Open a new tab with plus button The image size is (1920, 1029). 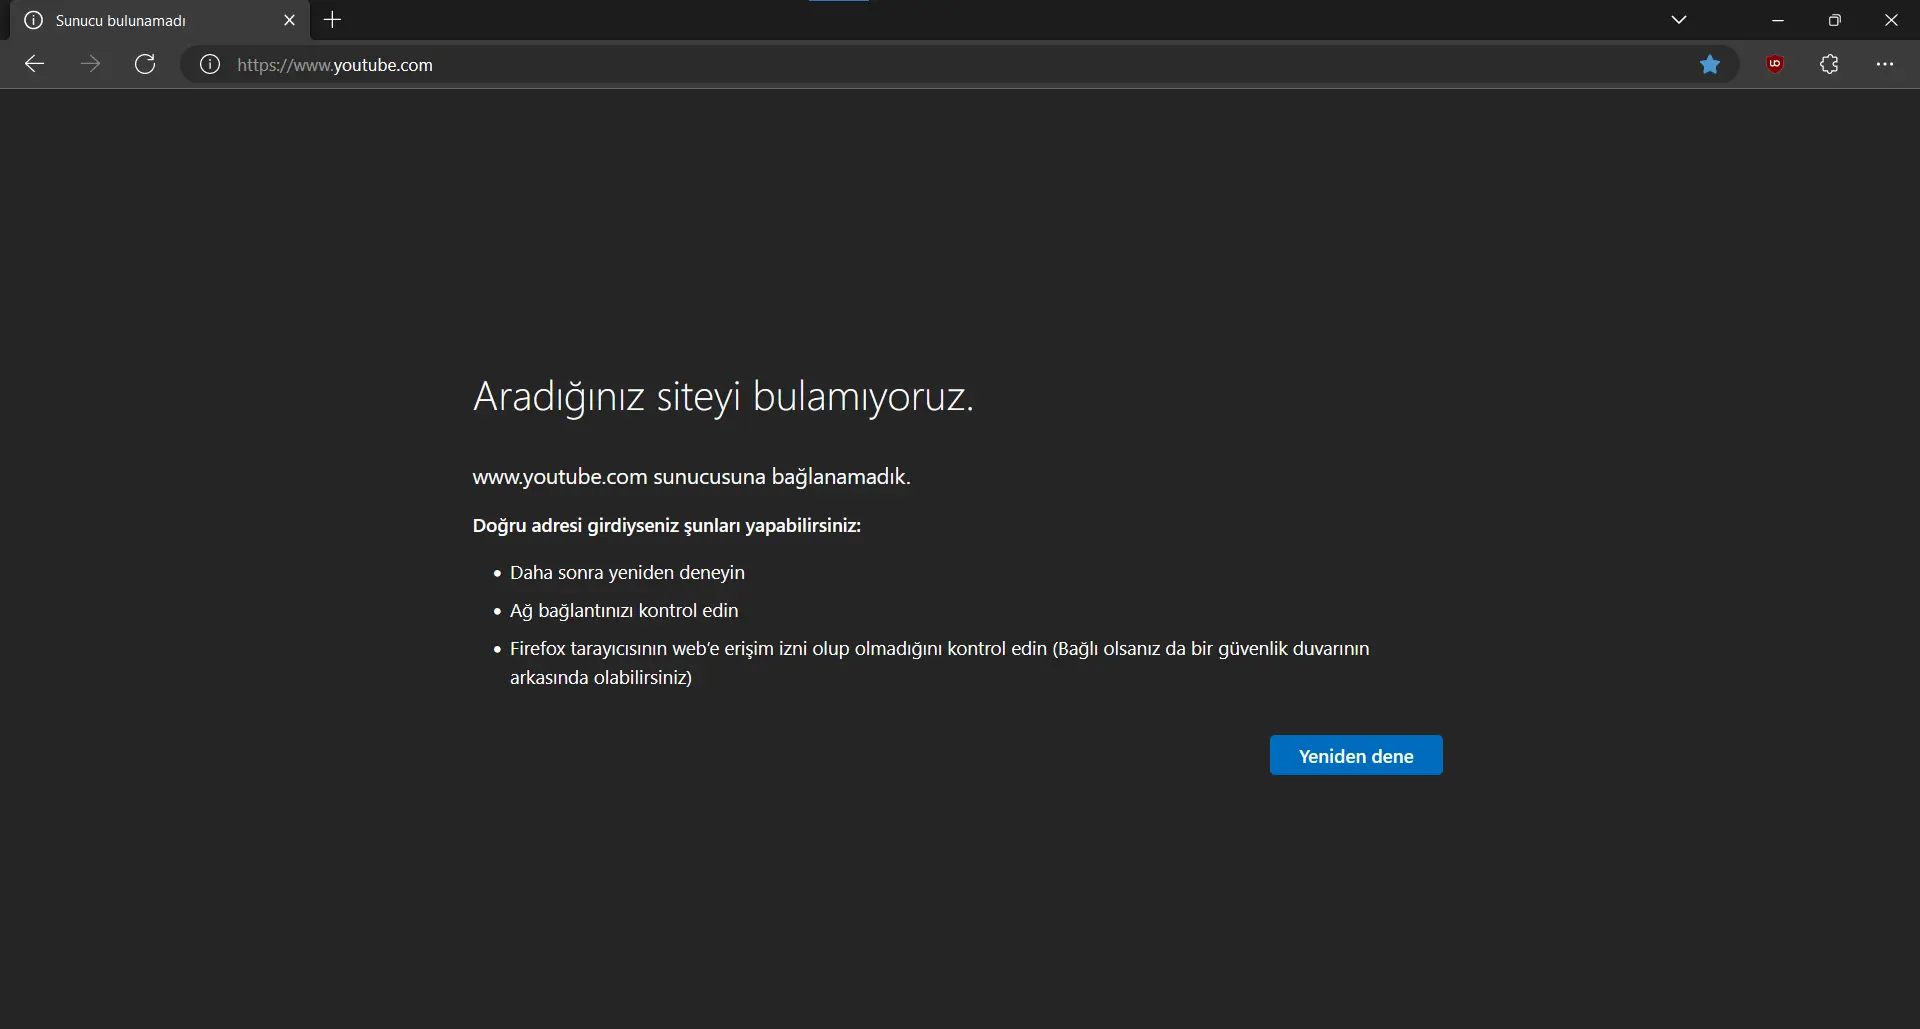[x=333, y=20]
